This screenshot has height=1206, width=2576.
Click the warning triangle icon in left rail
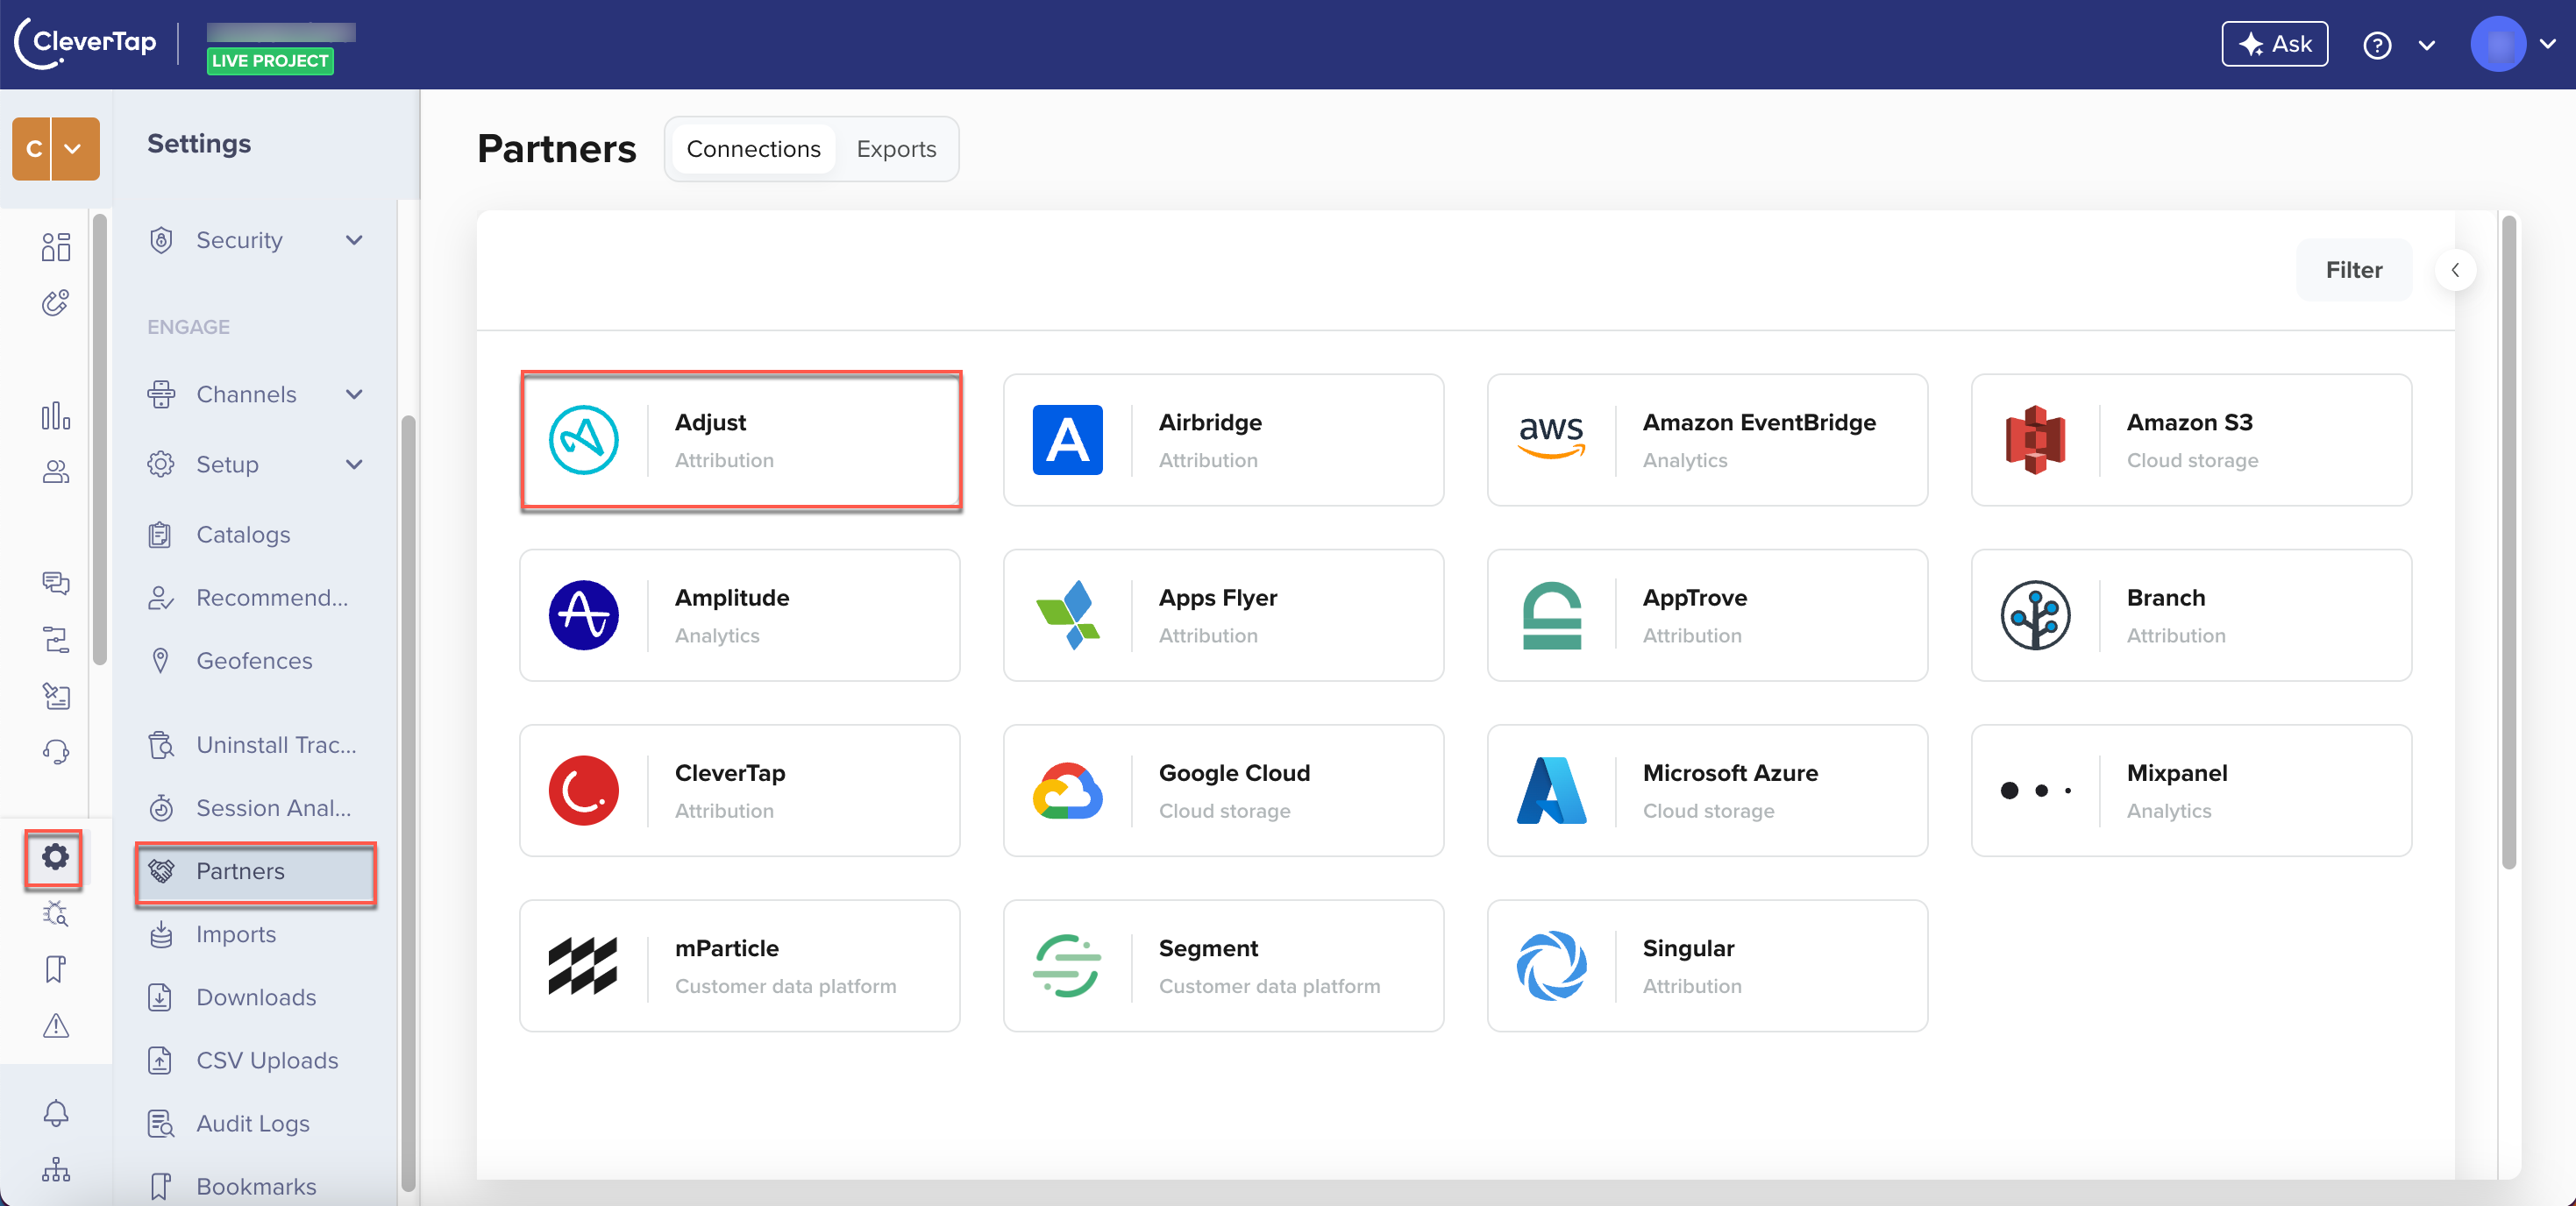pyautogui.click(x=56, y=1025)
